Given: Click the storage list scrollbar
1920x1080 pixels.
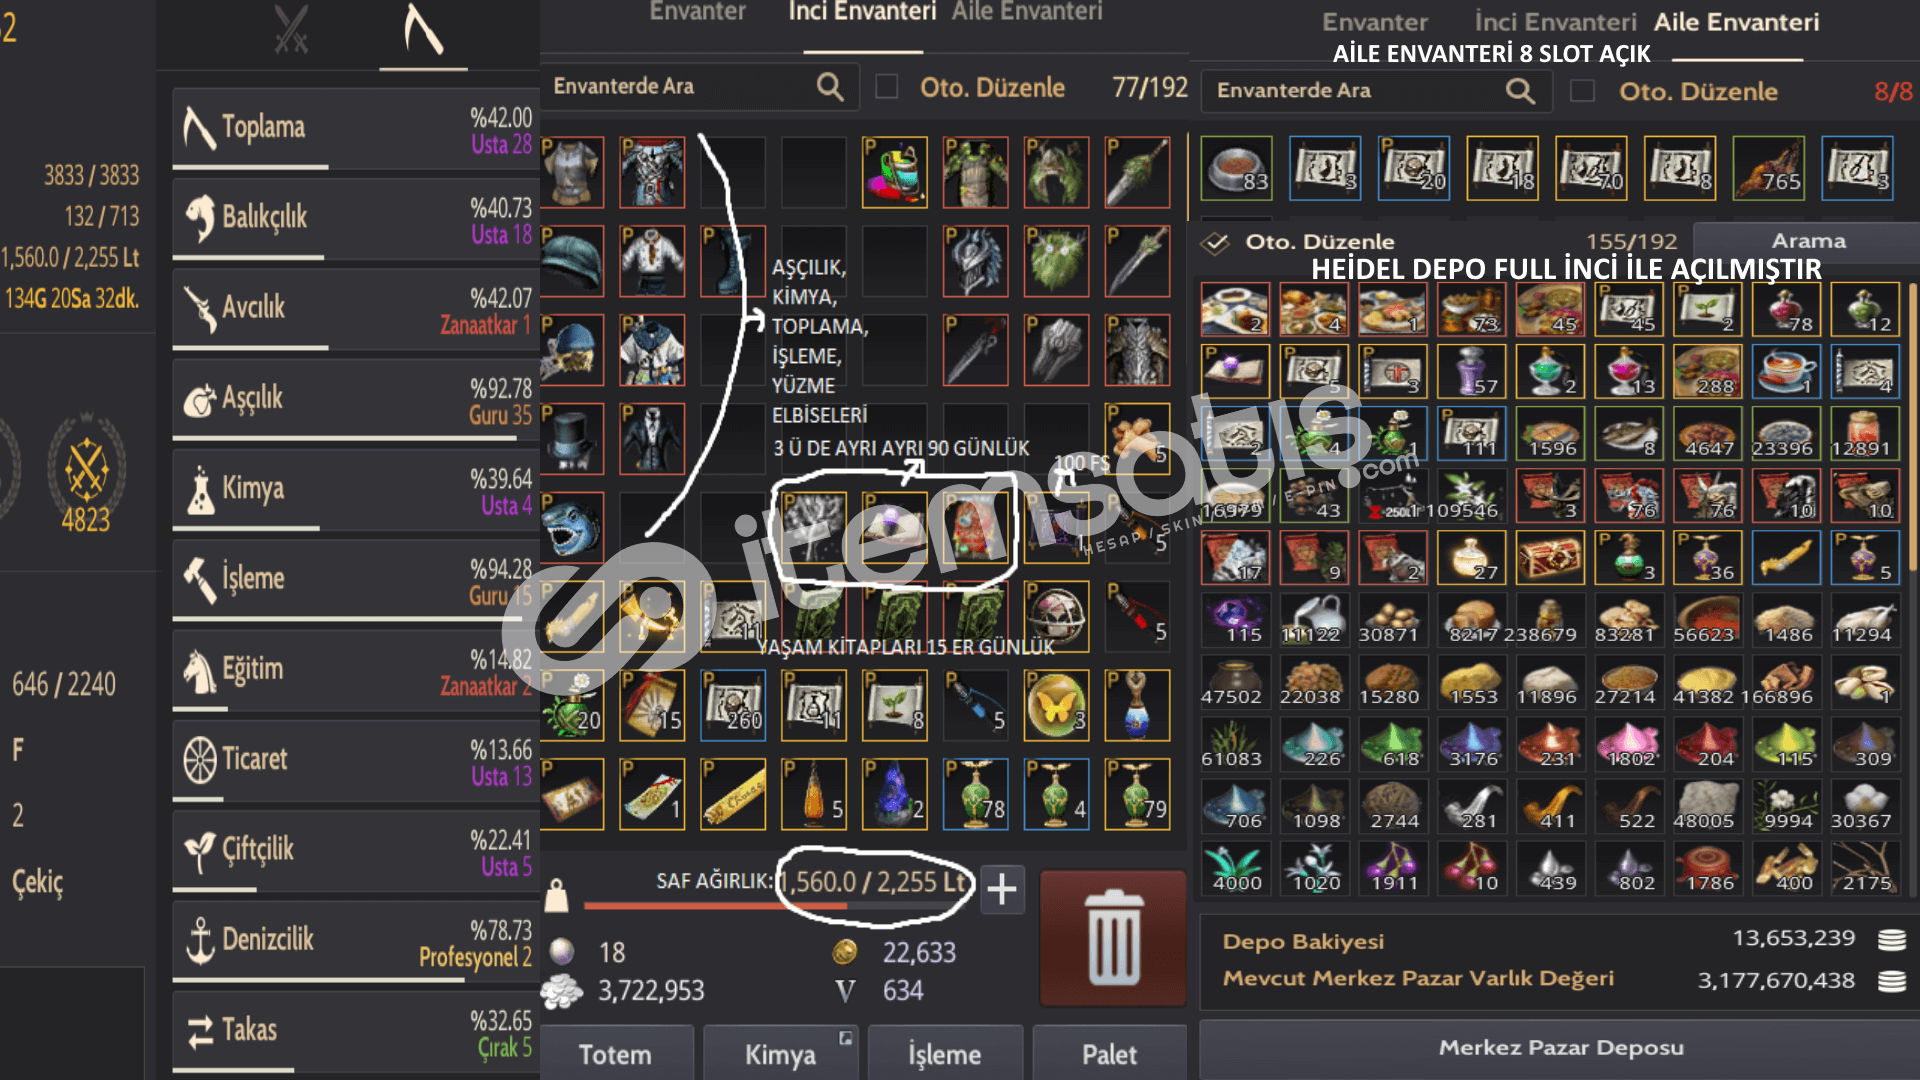Looking at the screenshot, I should pos(1913,430).
